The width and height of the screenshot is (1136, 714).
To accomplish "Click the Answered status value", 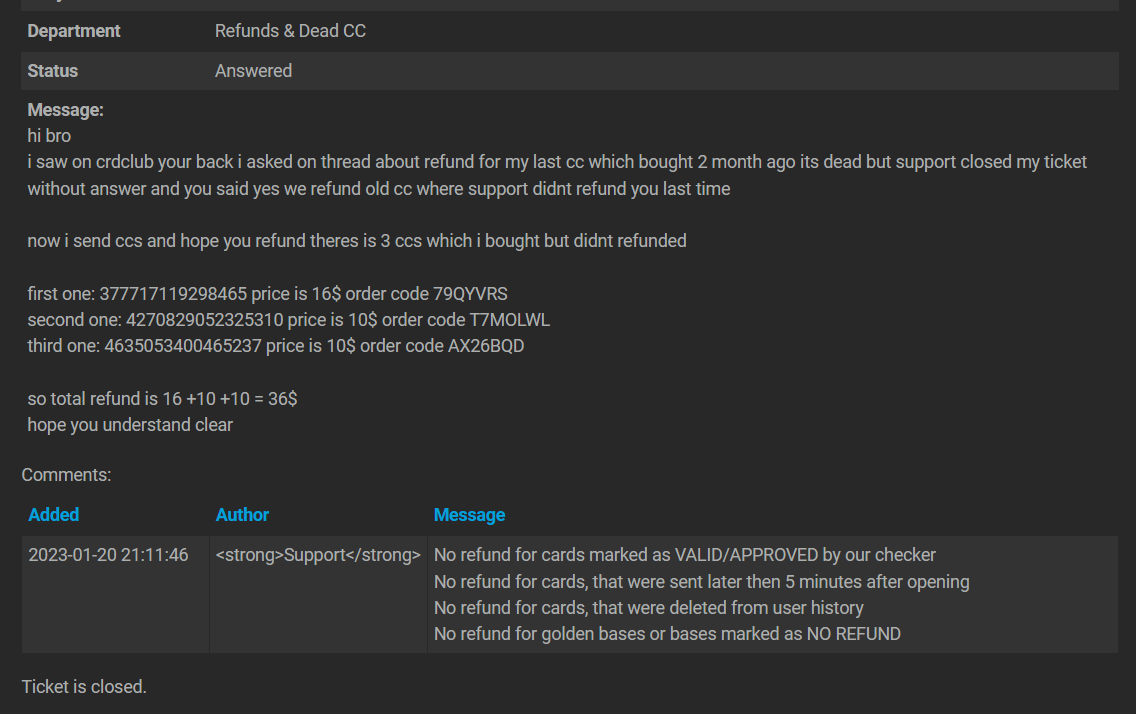I will 254,71.
